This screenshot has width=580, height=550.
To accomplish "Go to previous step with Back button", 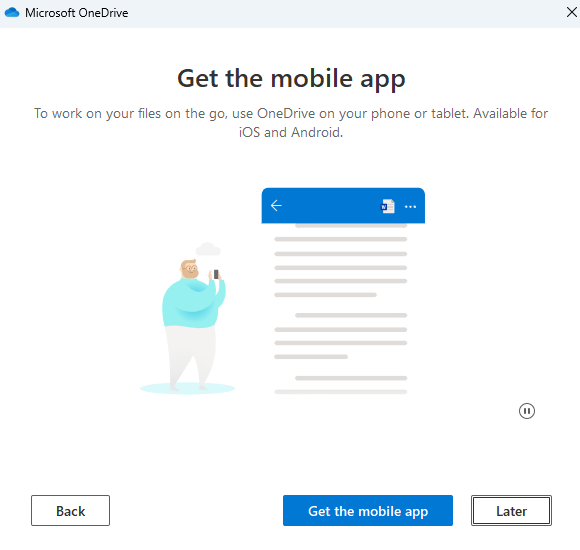I will pyautogui.click(x=70, y=510).
